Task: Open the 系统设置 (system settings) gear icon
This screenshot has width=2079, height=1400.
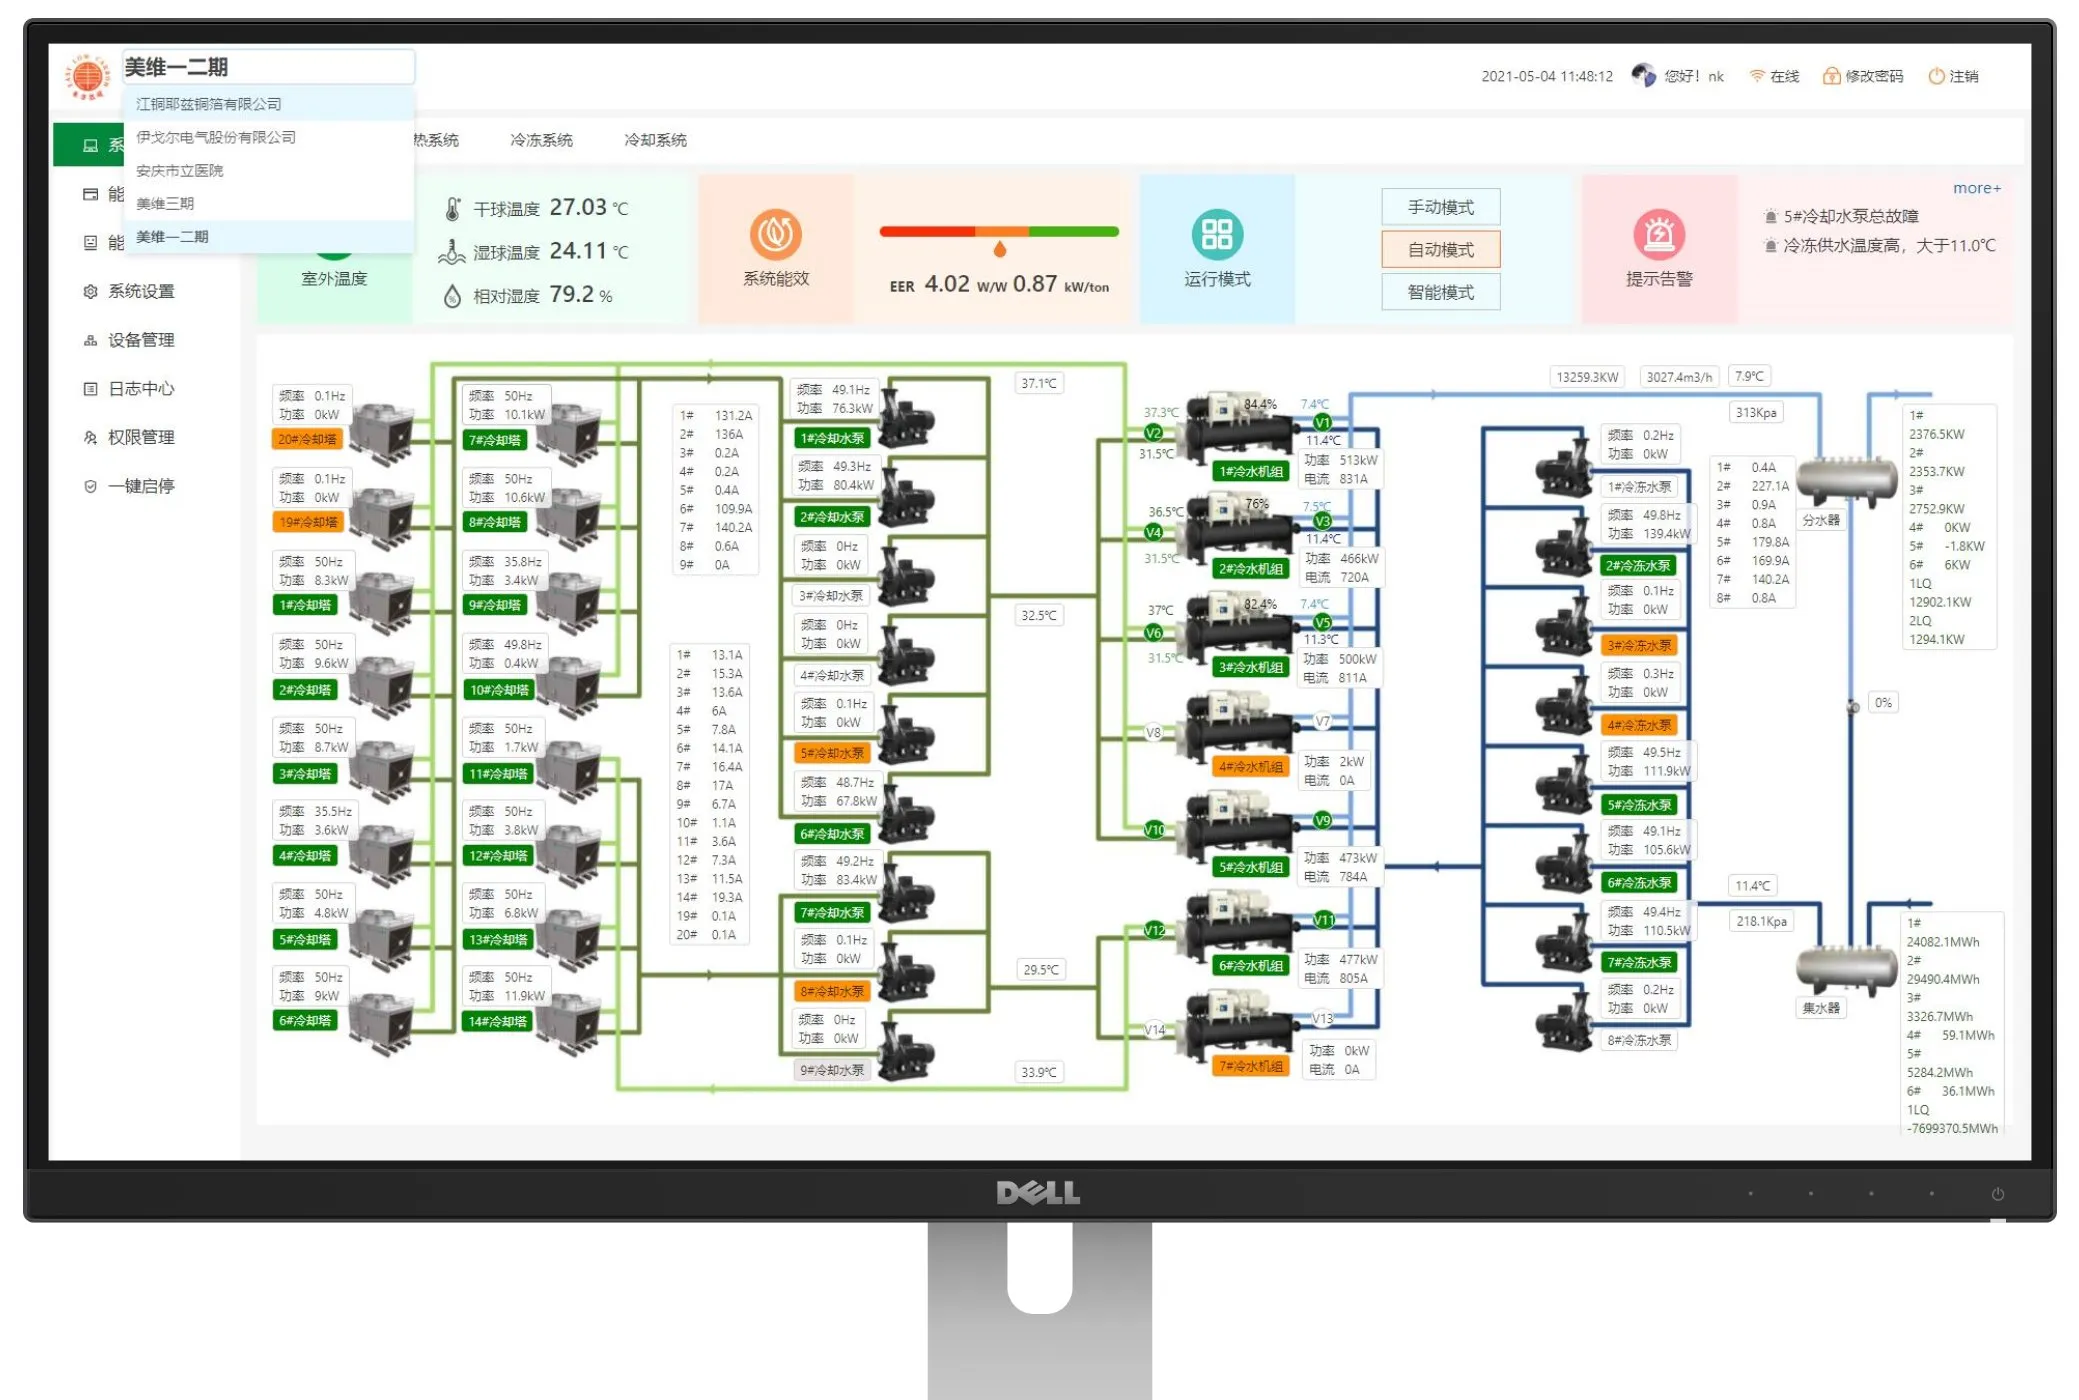Action: point(90,291)
